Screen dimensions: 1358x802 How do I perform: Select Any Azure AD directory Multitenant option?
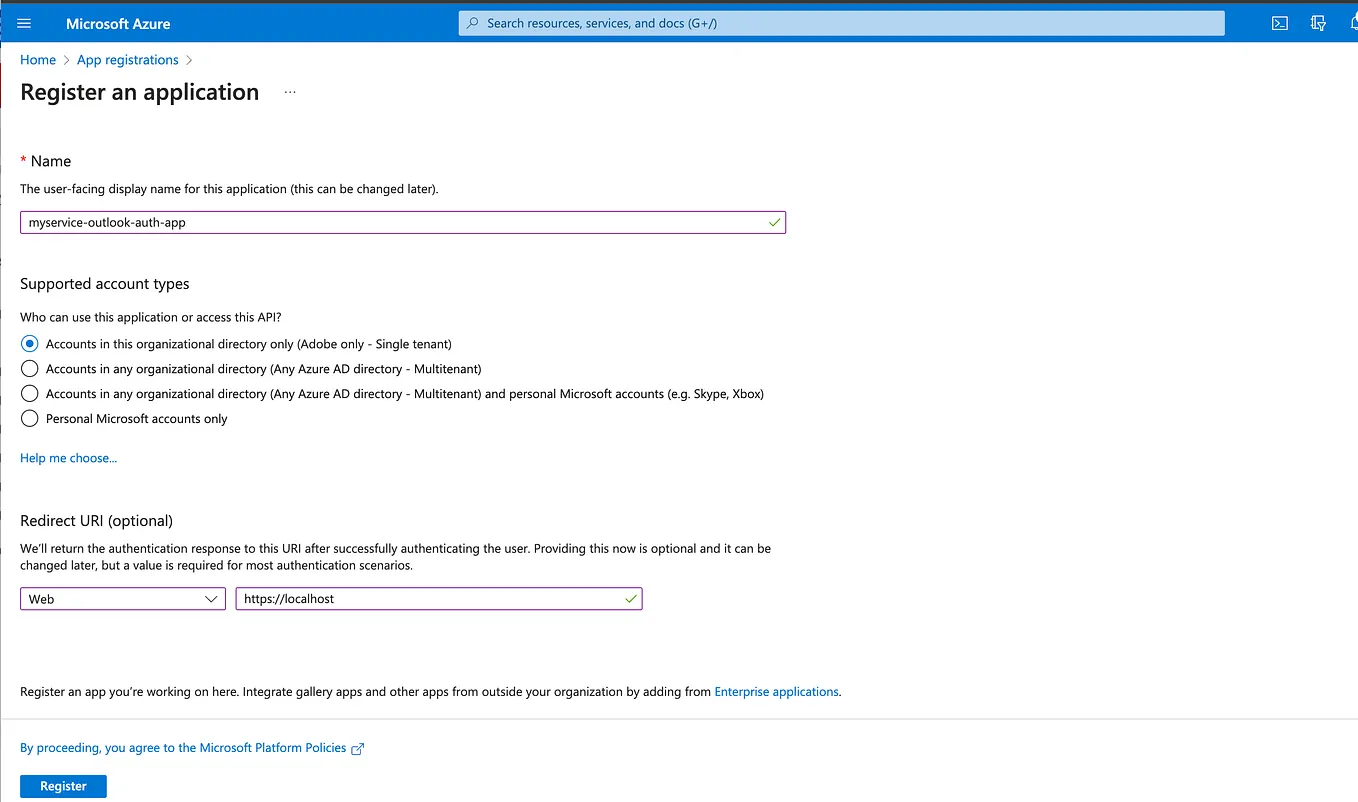[x=29, y=369]
